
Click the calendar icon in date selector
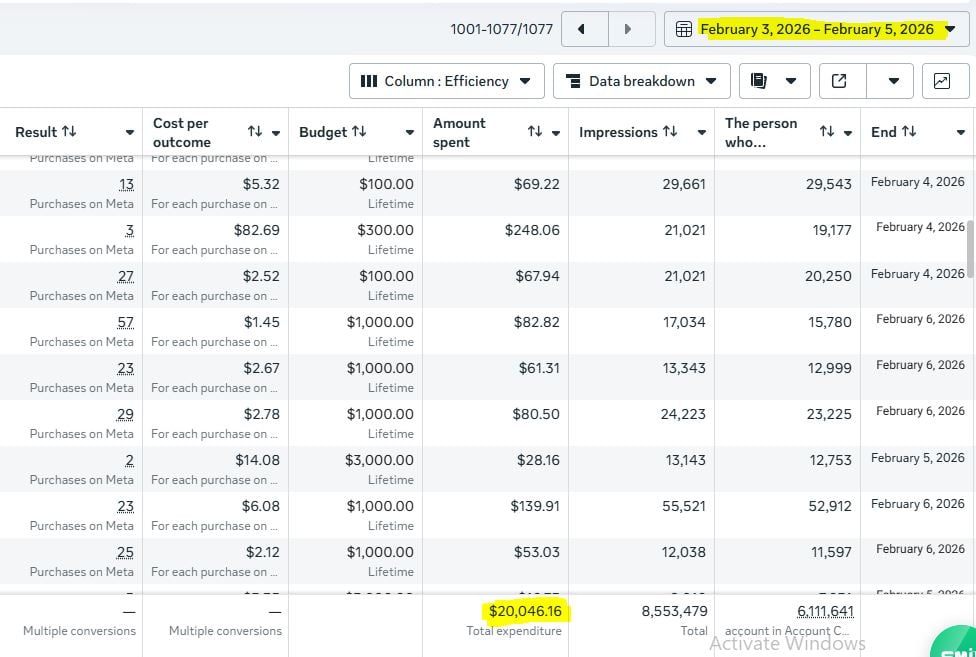683,29
